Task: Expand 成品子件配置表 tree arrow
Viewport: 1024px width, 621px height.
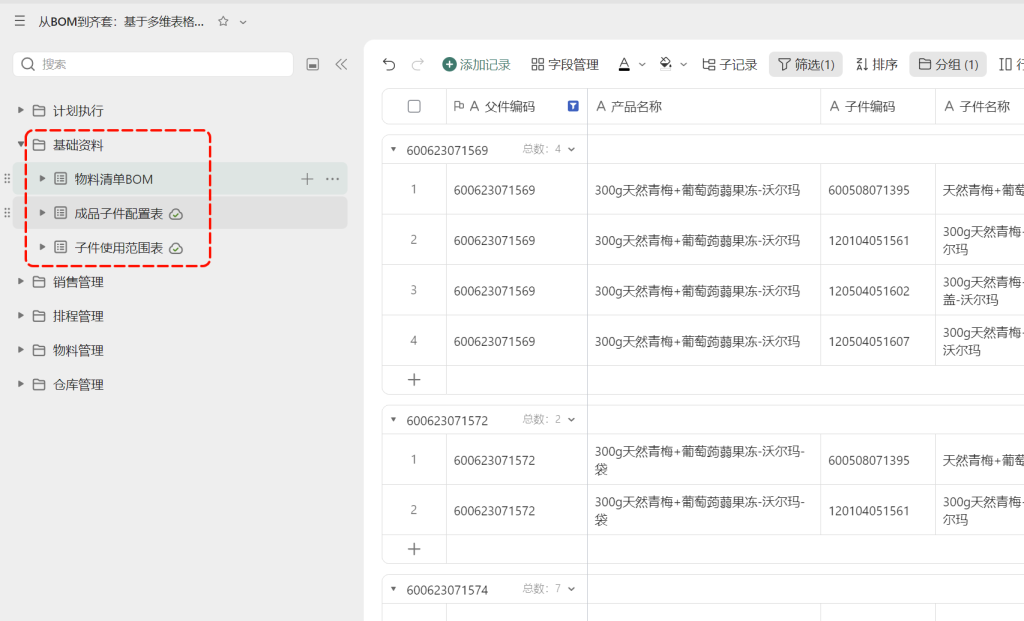Action: click(42, 213)
